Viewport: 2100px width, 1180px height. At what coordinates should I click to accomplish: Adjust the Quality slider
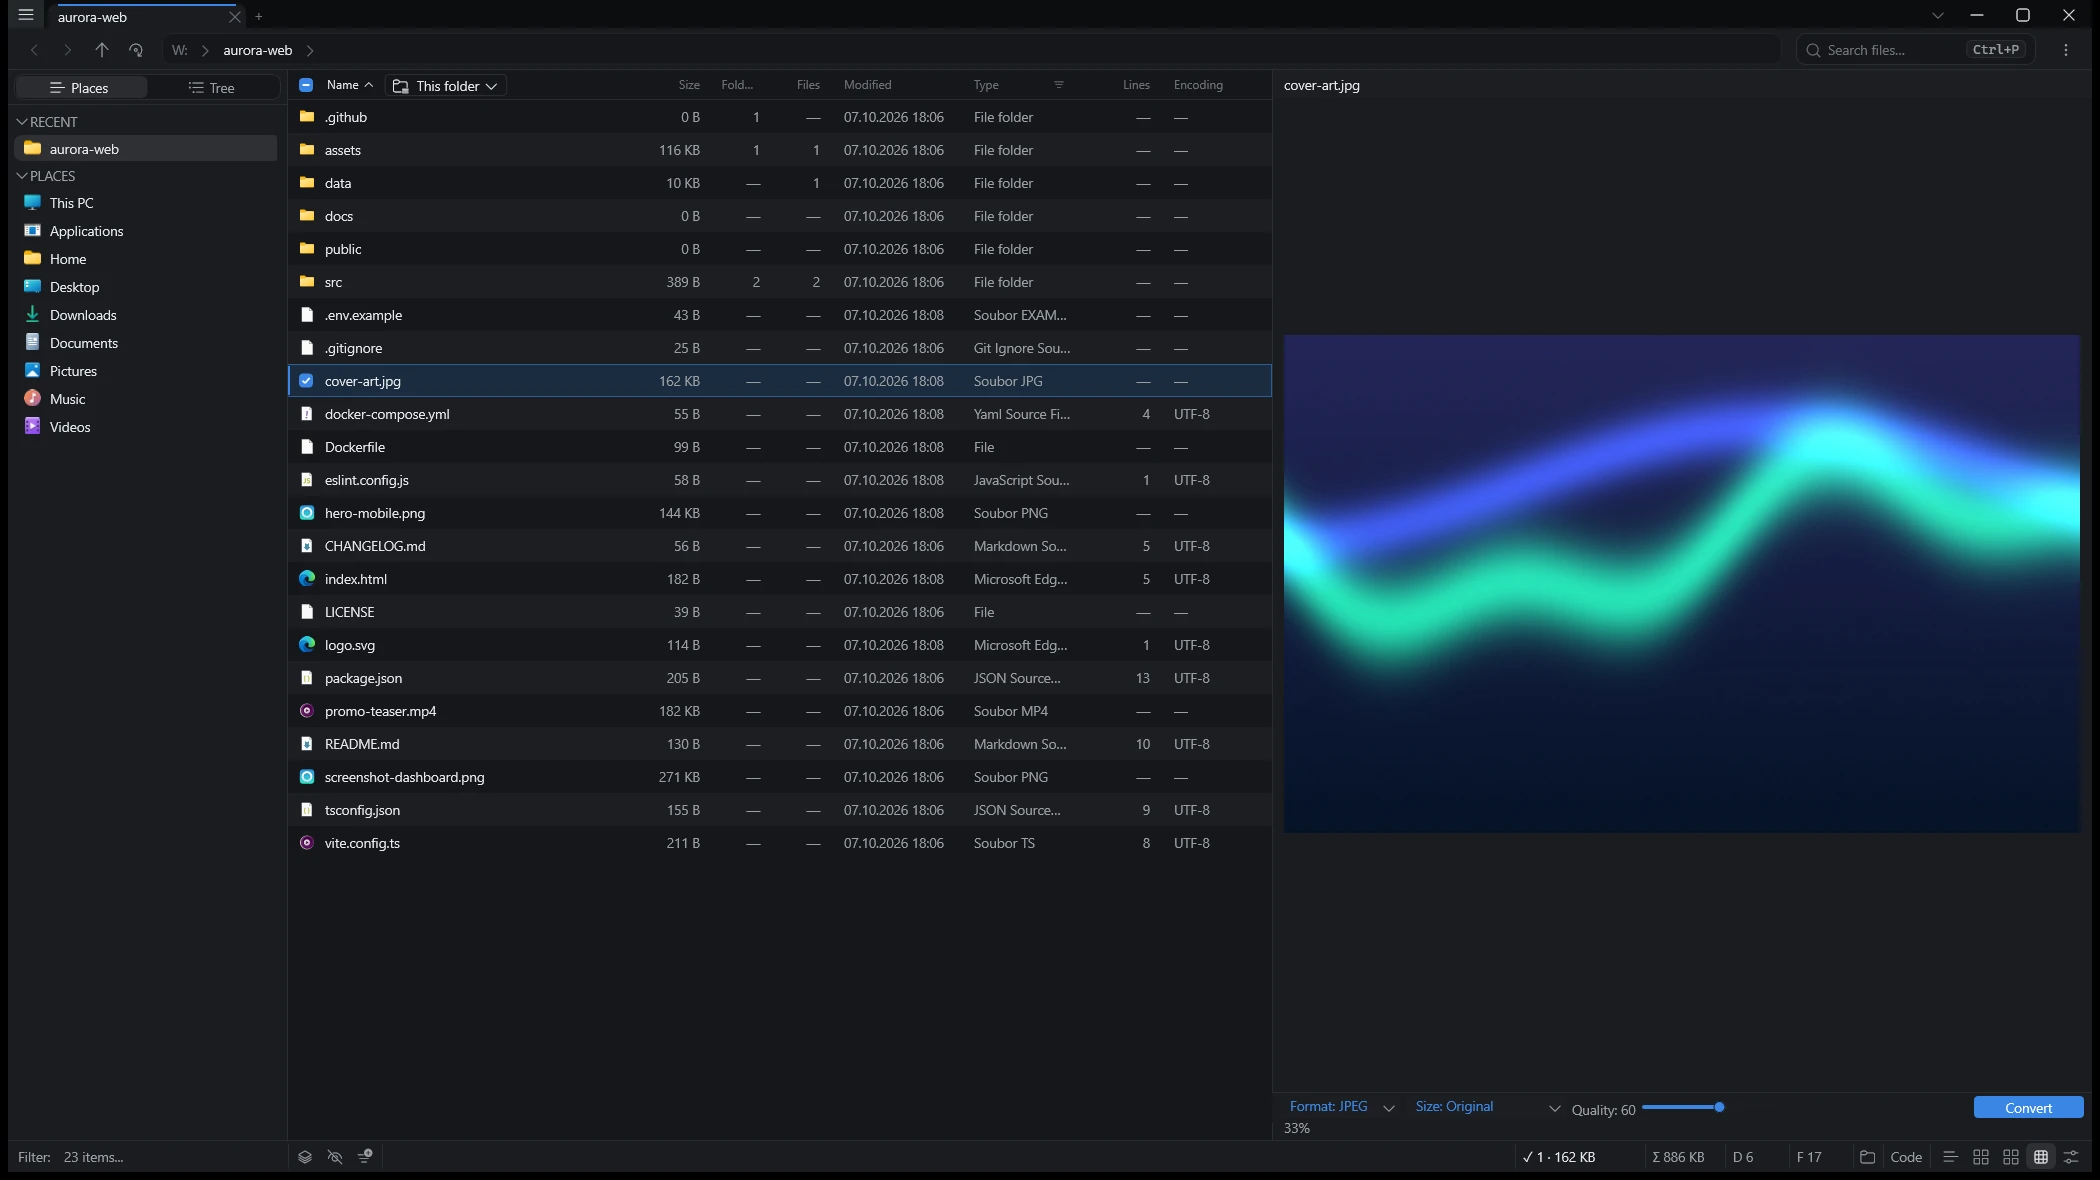(1682, 1107)
